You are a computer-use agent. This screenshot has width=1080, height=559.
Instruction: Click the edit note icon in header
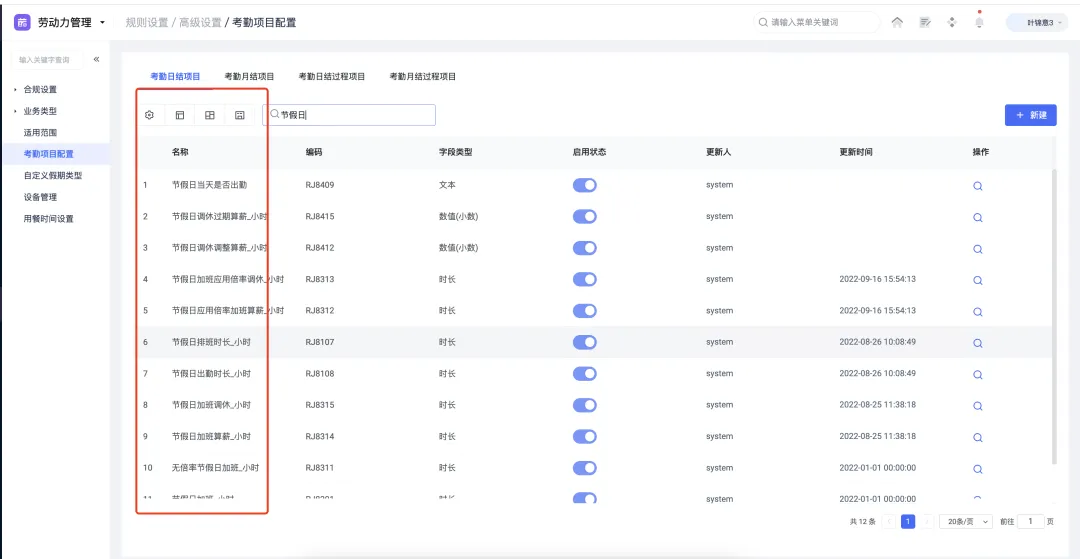[x=925, y=22]
